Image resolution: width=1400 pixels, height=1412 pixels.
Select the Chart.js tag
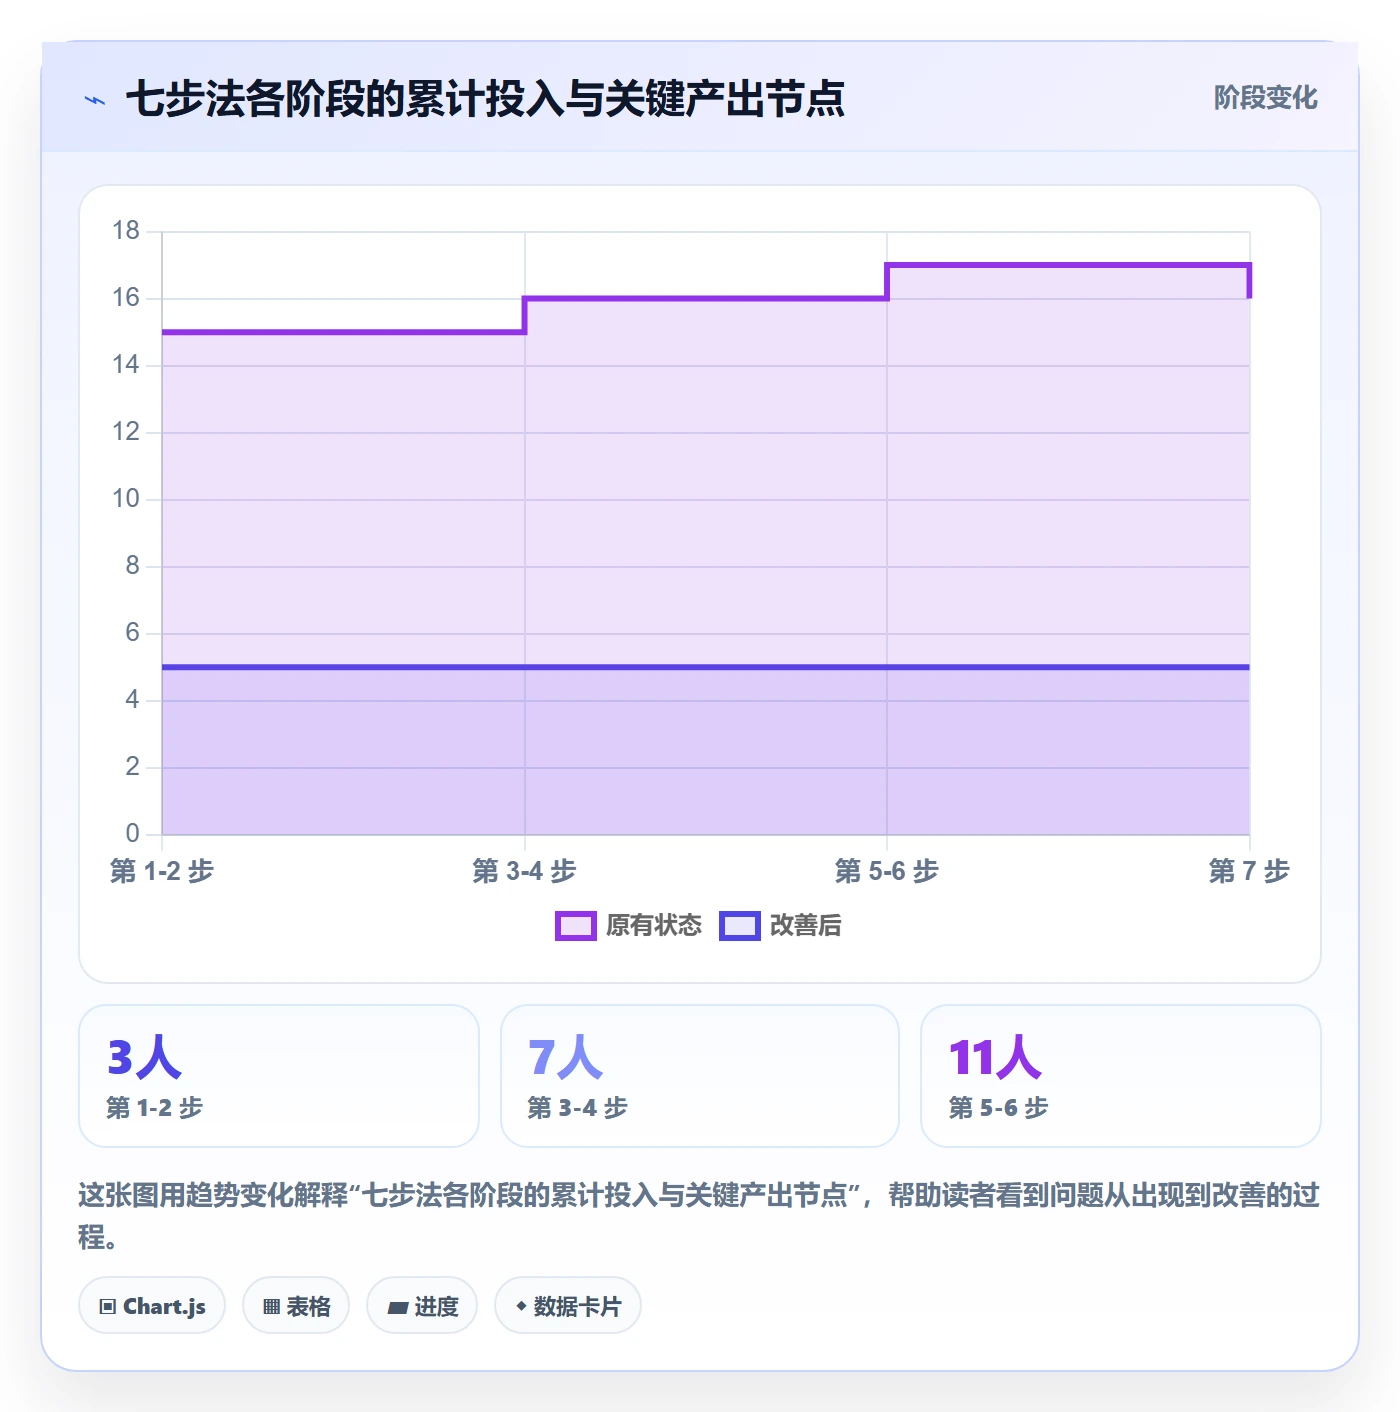pos(152,1306)
